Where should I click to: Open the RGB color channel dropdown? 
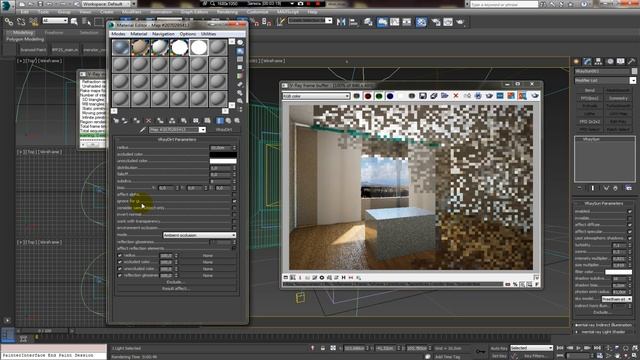coord(316,96)
